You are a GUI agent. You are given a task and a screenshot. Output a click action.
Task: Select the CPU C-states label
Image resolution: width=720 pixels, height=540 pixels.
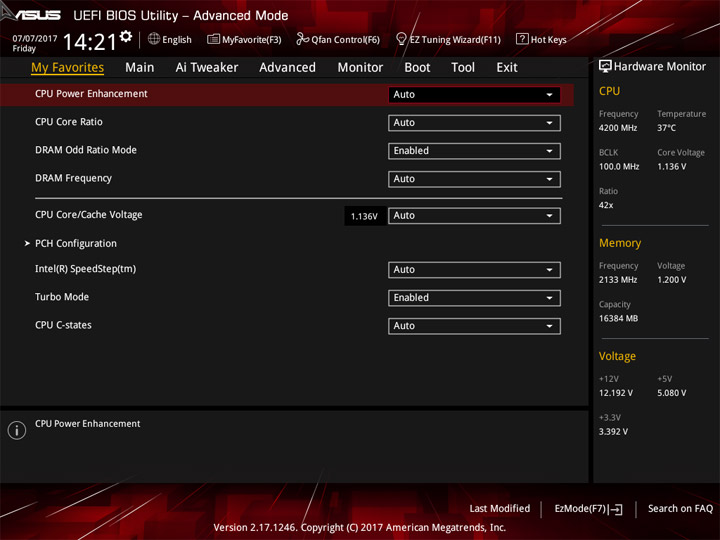pyautogui.click(x=63, y=325)
